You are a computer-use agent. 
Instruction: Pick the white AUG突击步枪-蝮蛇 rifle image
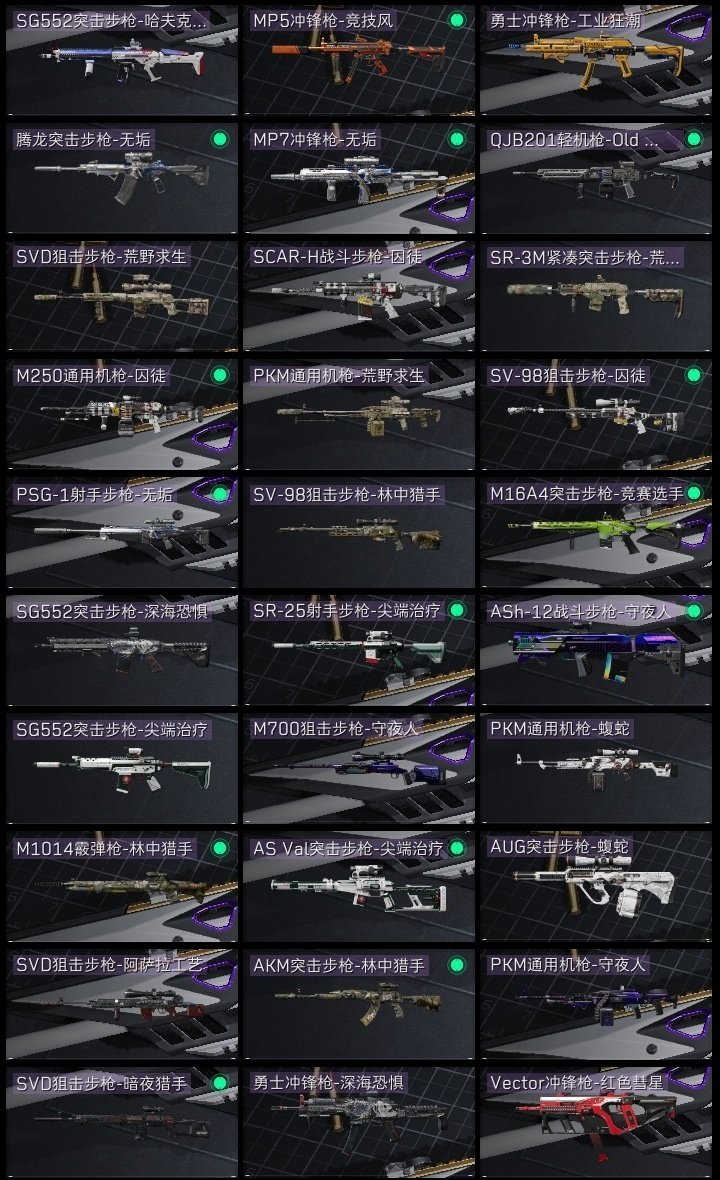596,890
